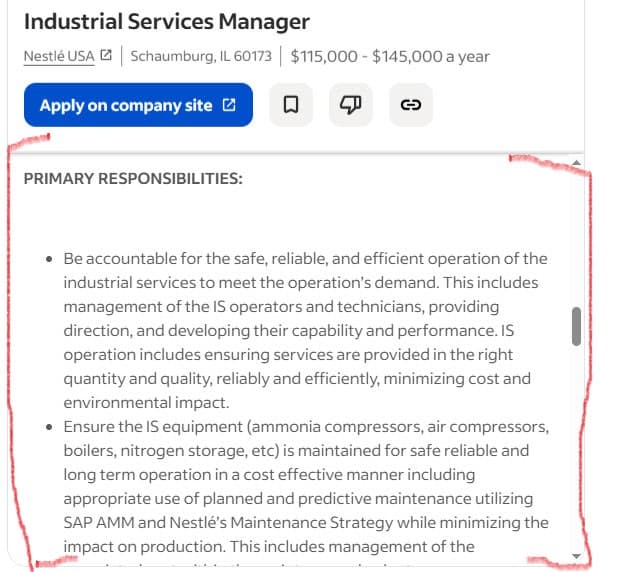
Task: Click external-link icon inside Apply button
Action: (229, 105)
